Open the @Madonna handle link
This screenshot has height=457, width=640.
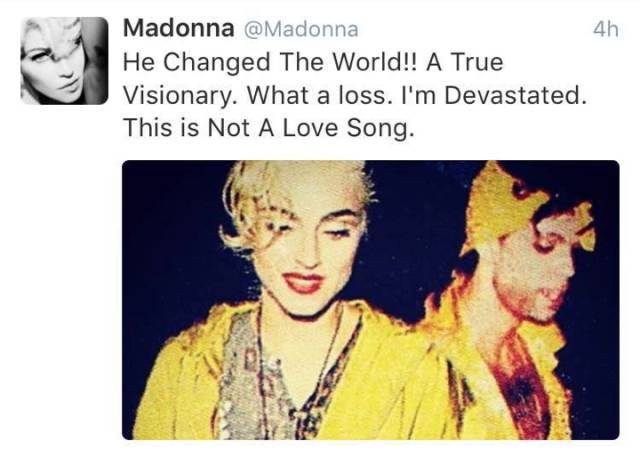point(301,29)
